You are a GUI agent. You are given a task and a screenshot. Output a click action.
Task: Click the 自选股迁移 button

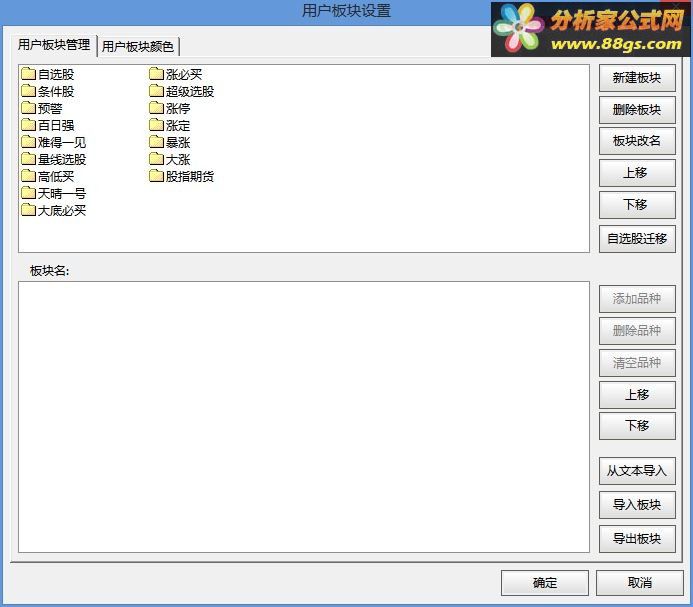637,239
